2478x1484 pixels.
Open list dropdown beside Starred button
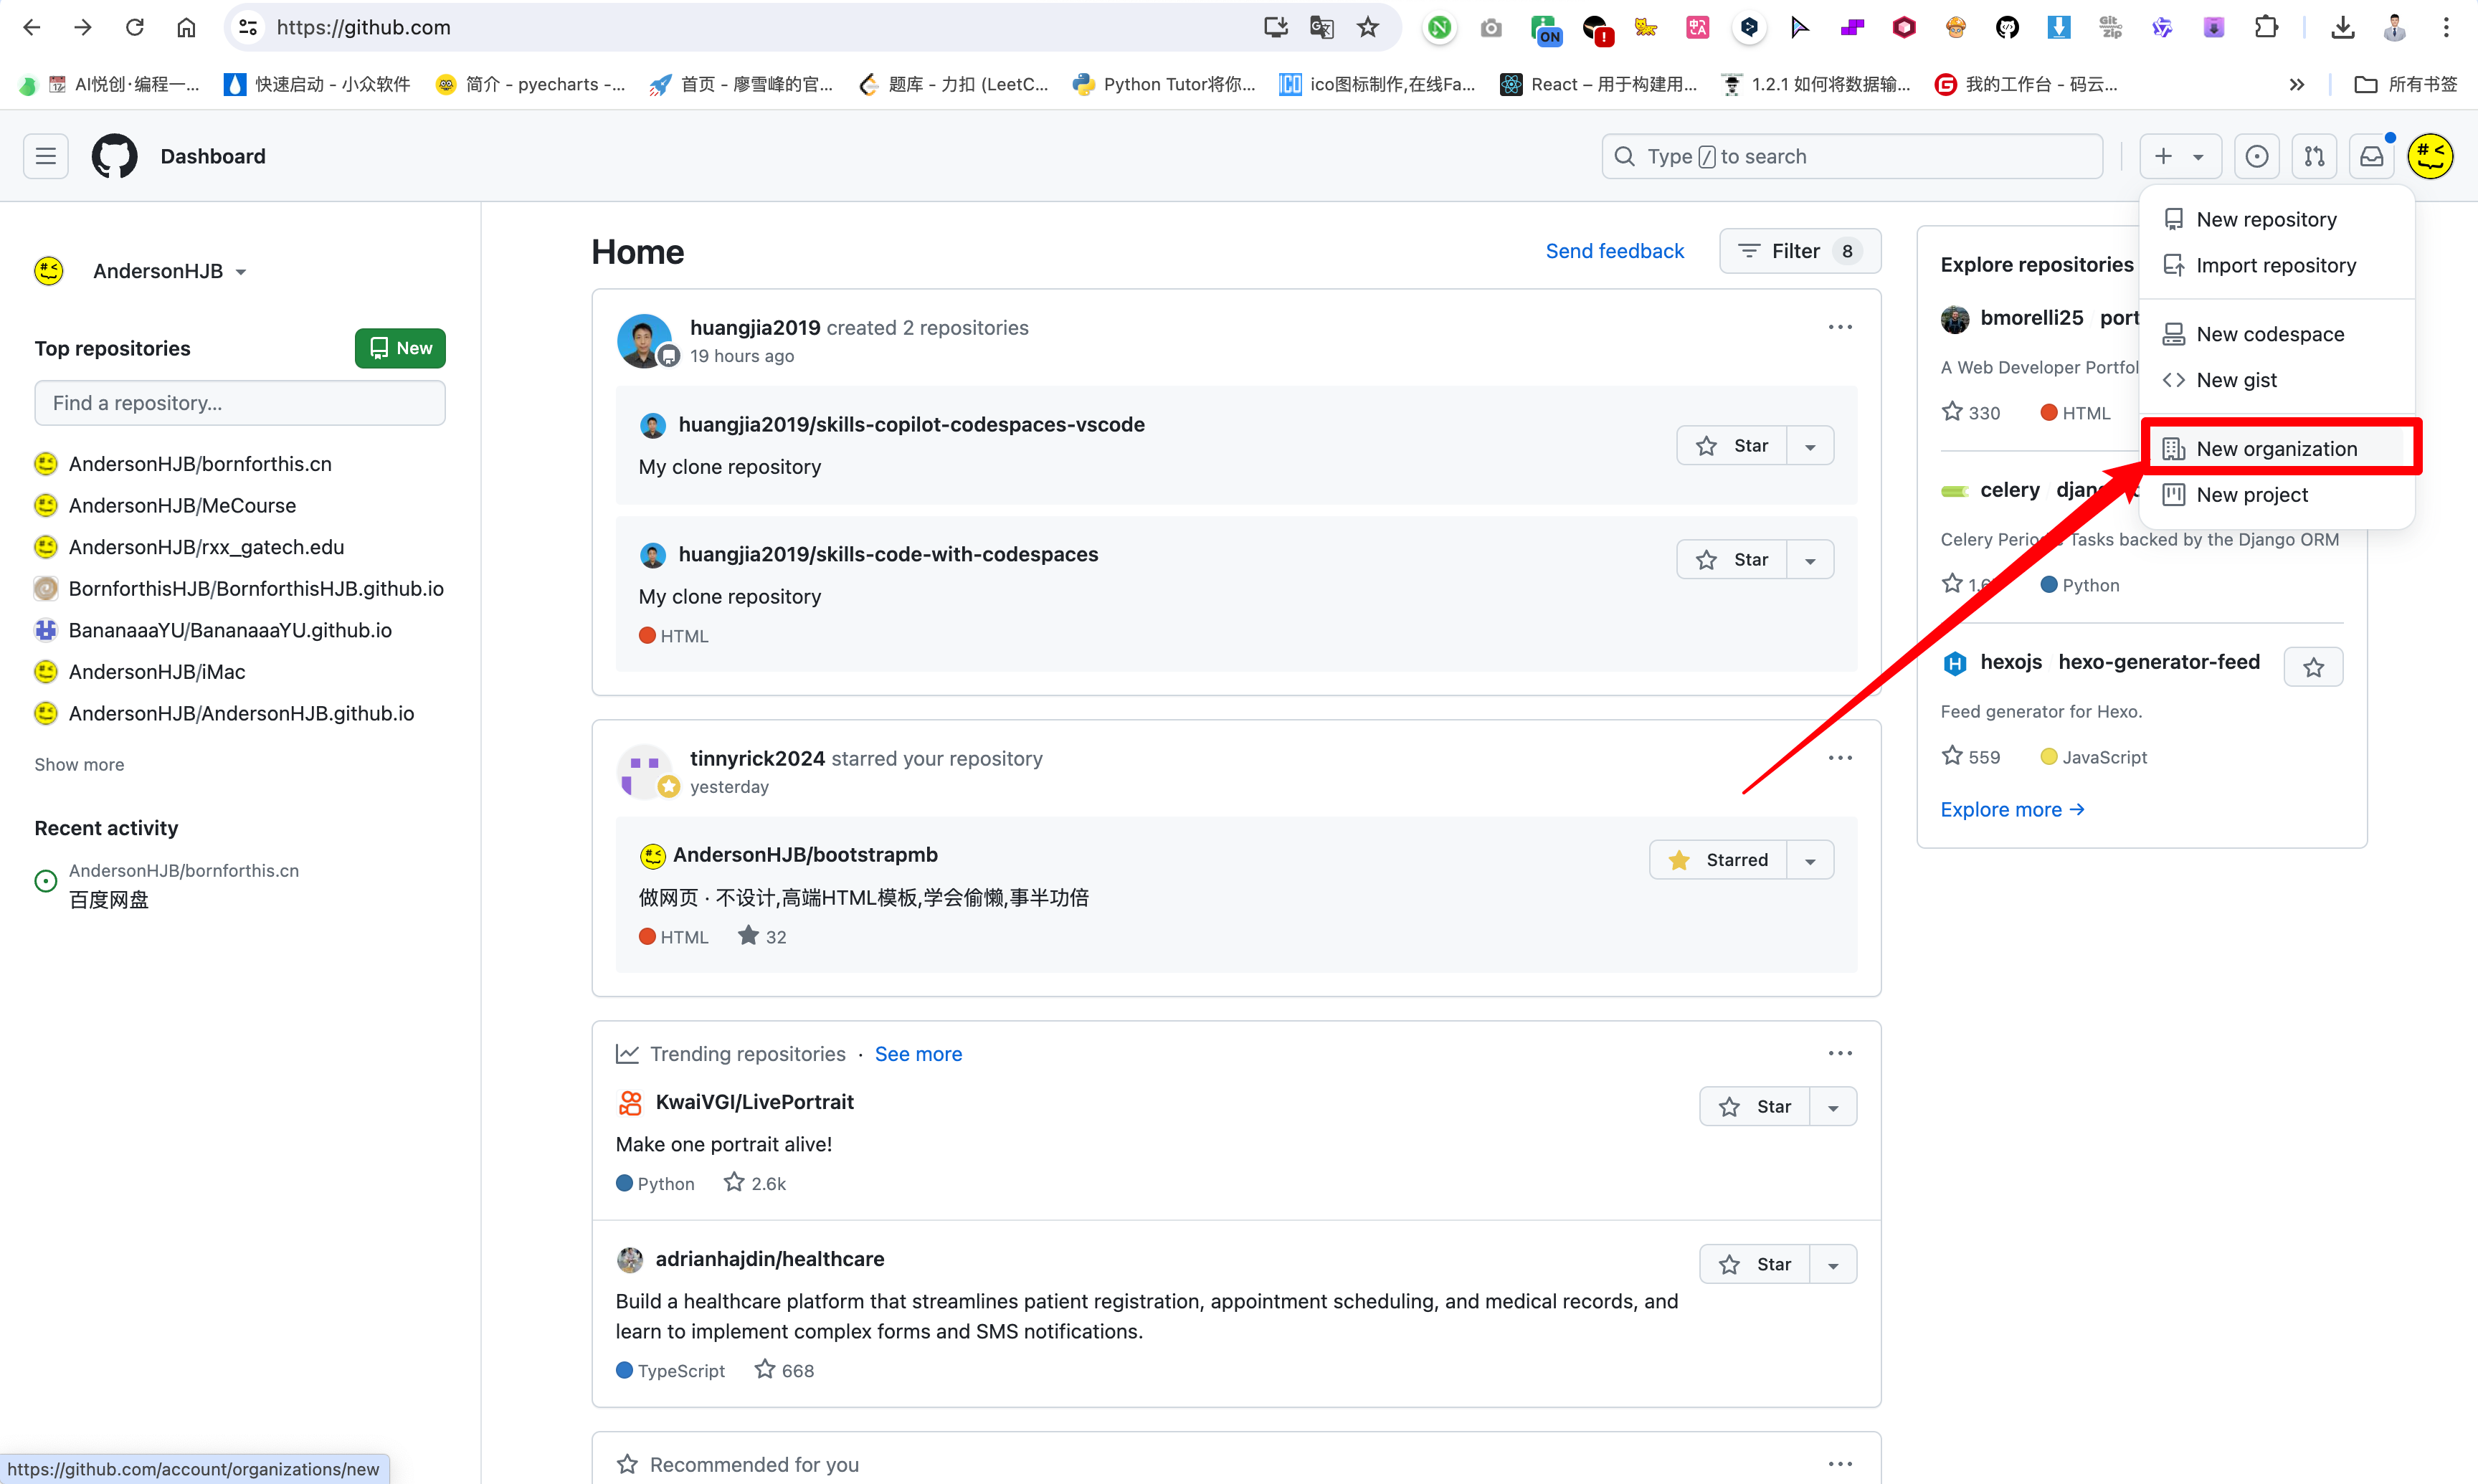pyautogui.click(x=1810, y=860)
